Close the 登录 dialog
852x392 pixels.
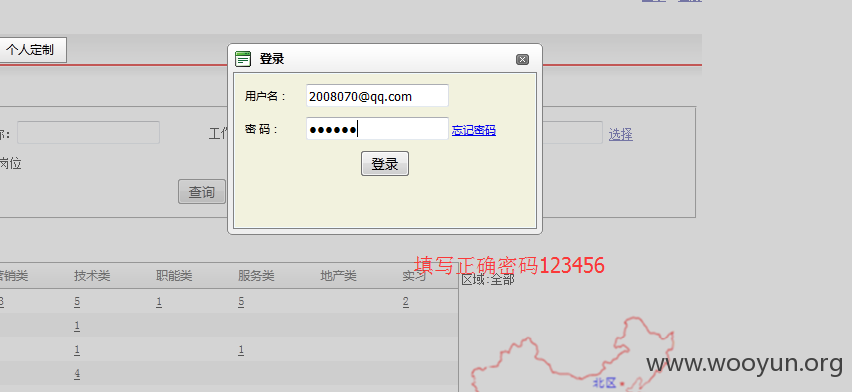click(522, 59)
